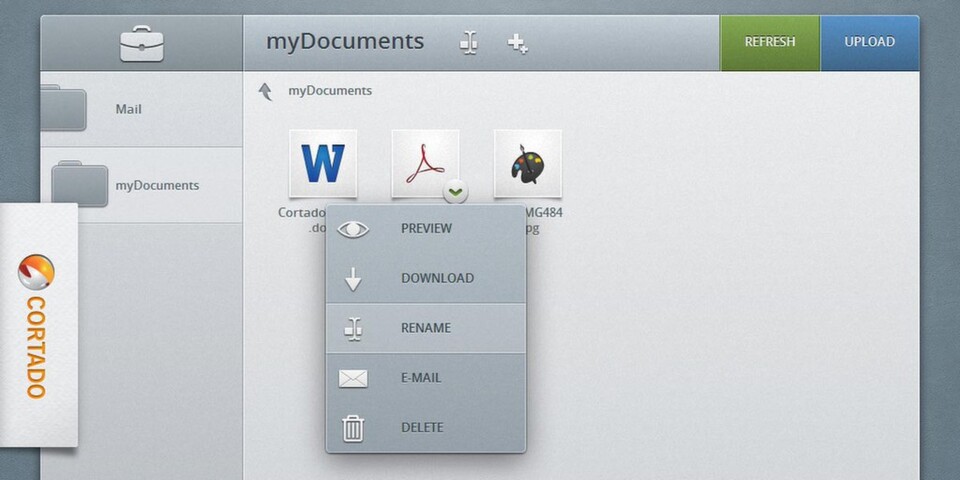The height and width of the screenshot is (480, 960).
Task: Open the Mail folder icon in sidebar
Action: [x=62, y=108]
